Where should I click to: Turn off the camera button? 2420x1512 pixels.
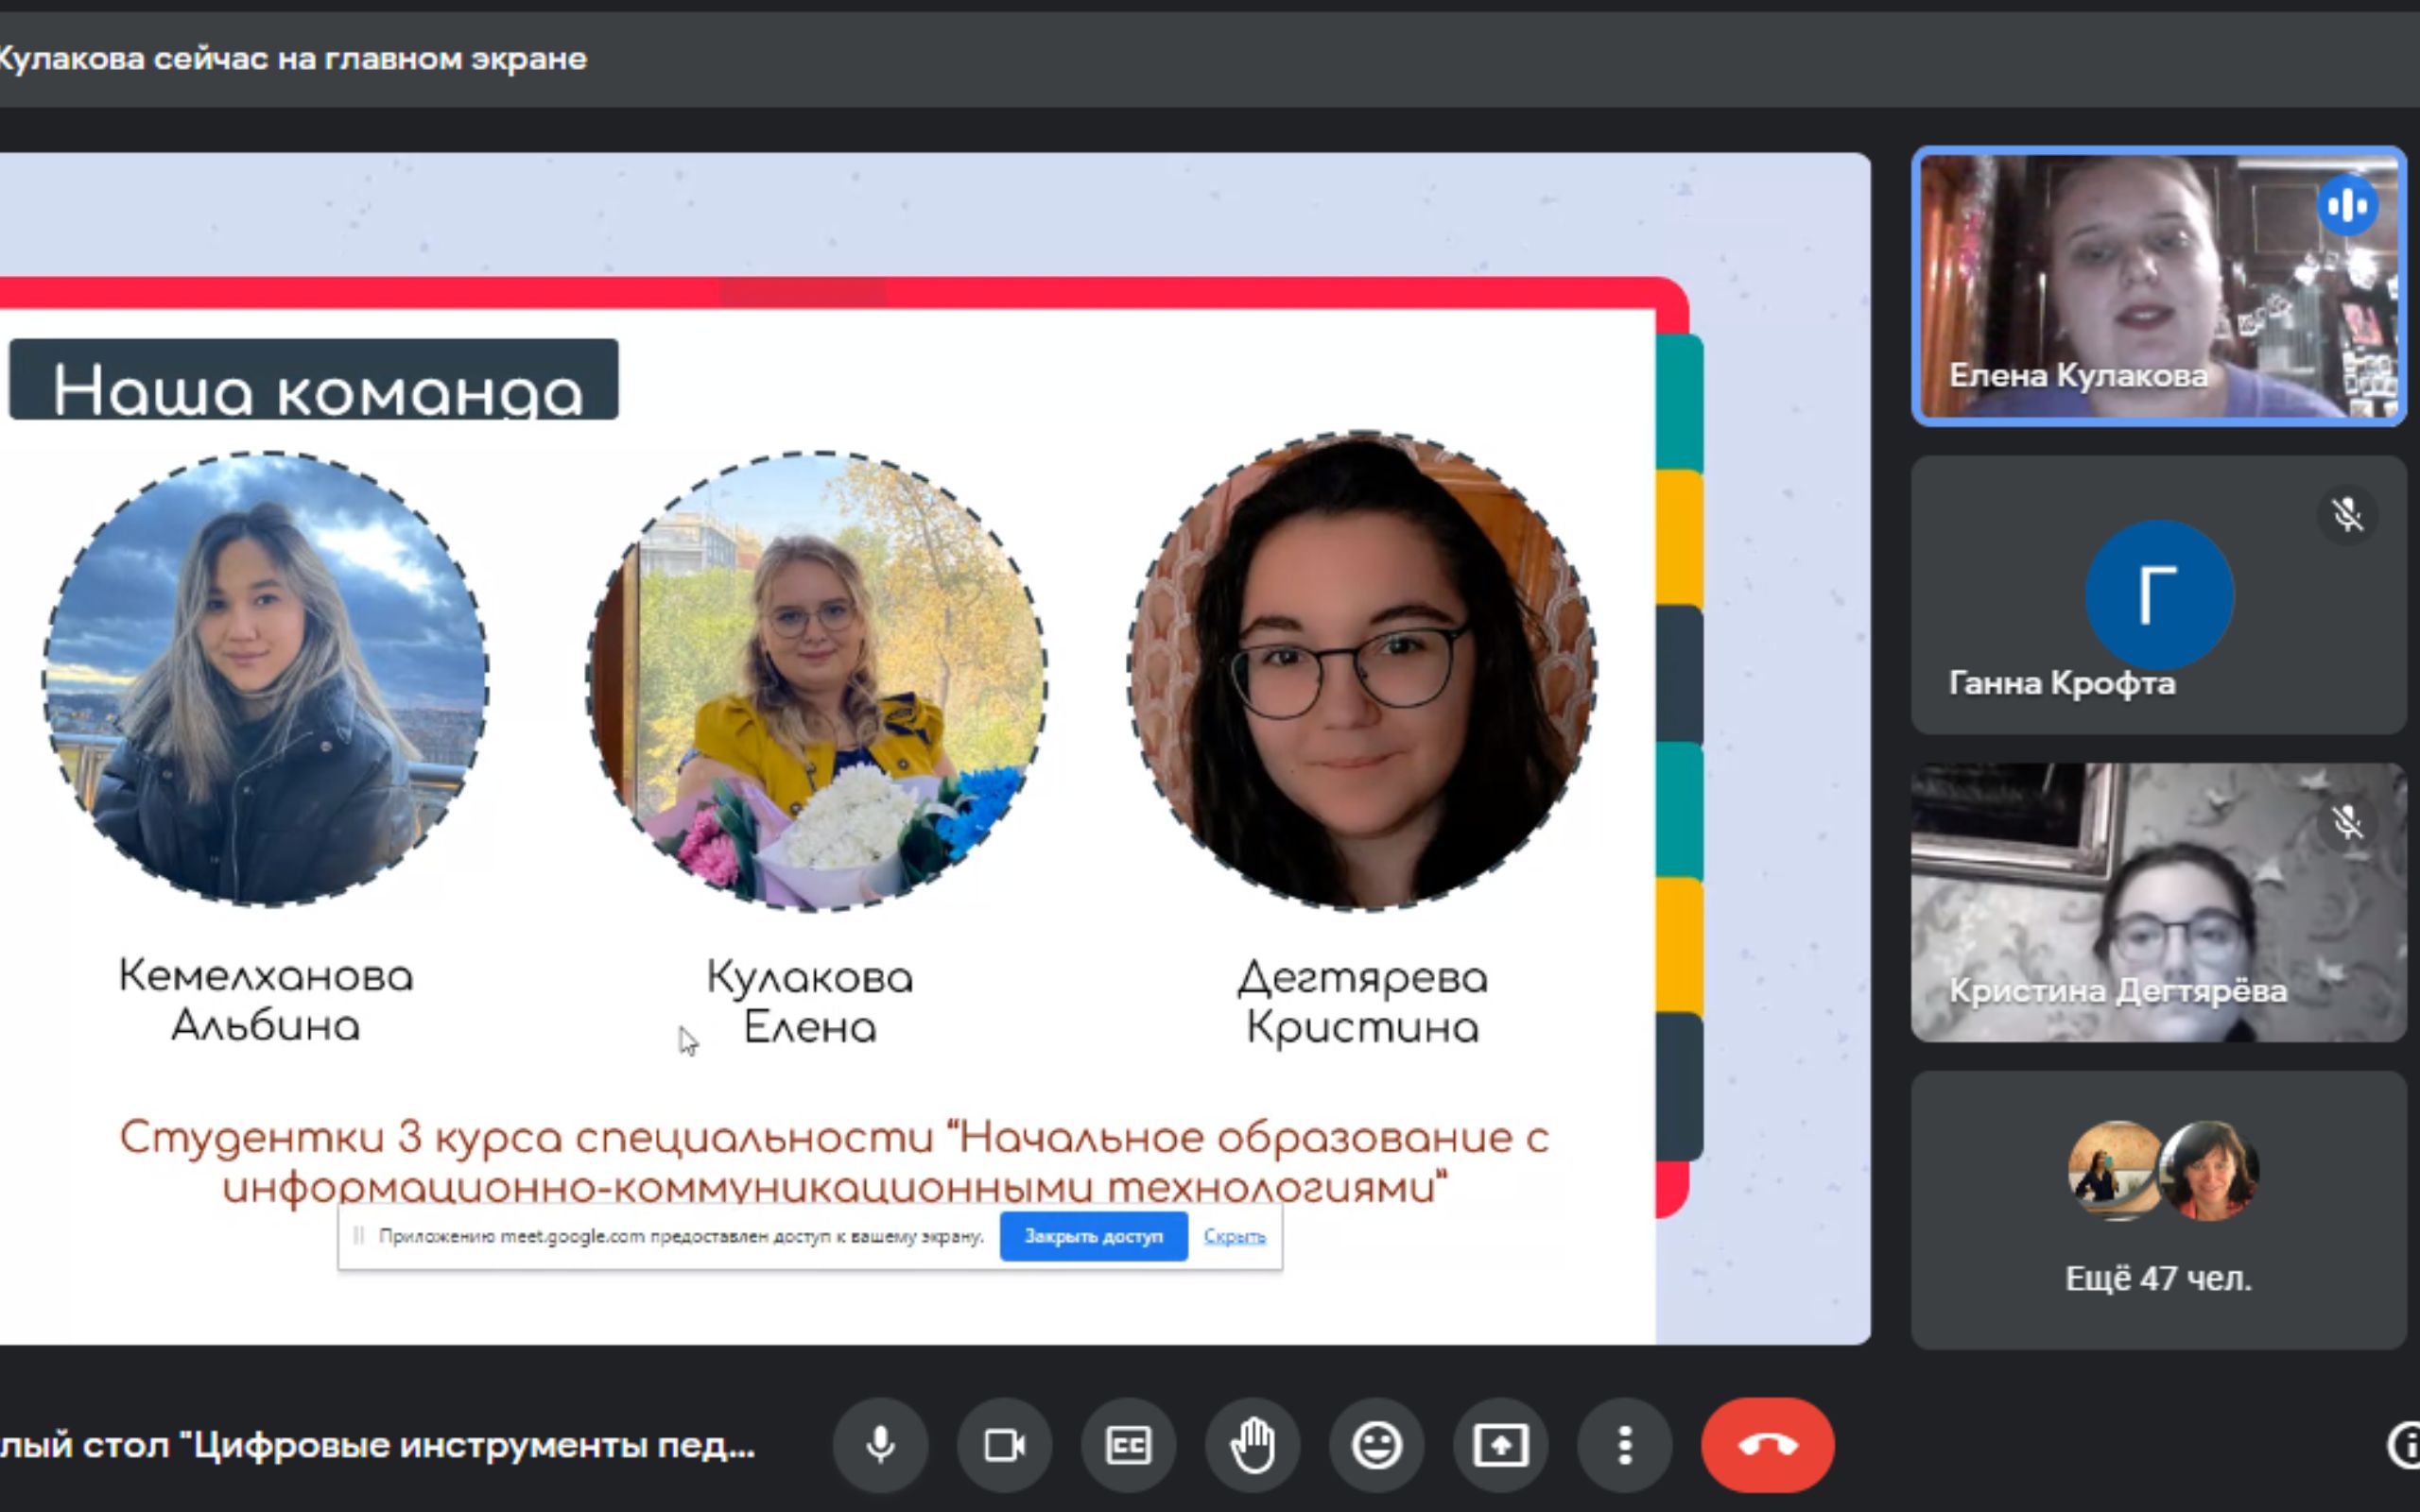point(1004,1445)
